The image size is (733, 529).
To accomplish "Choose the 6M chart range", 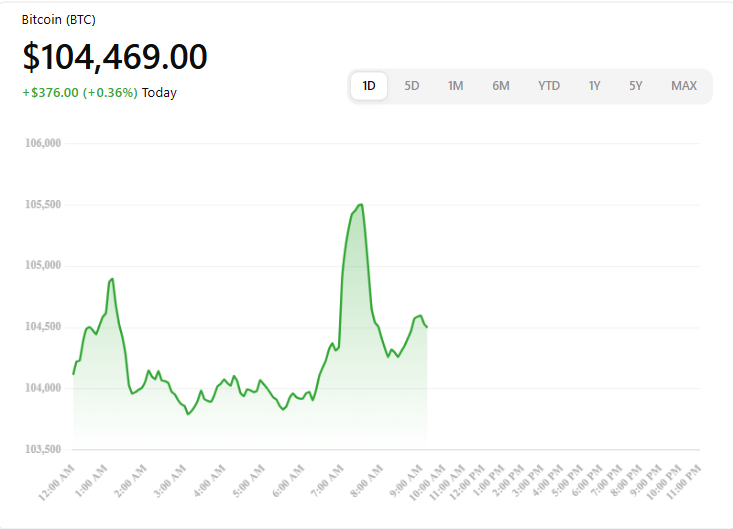I will (x=501, y=86).
